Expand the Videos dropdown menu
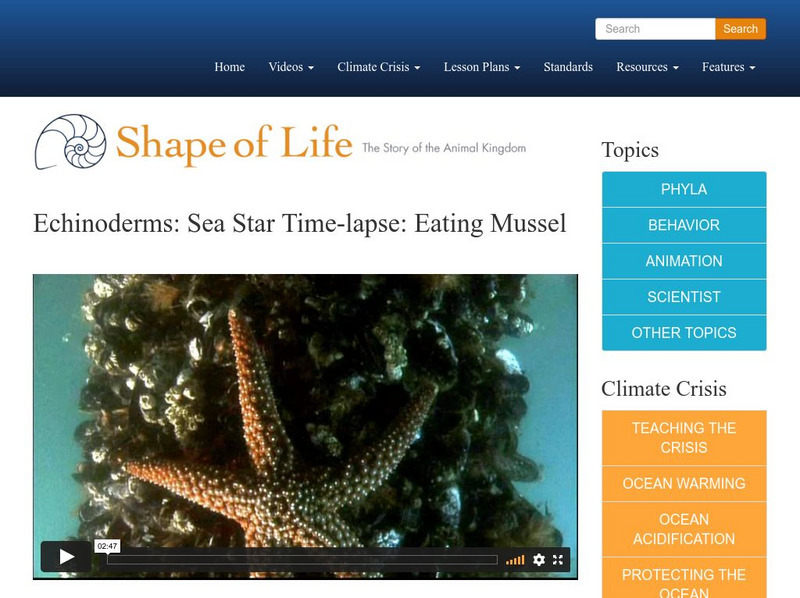 click(290, 67)
